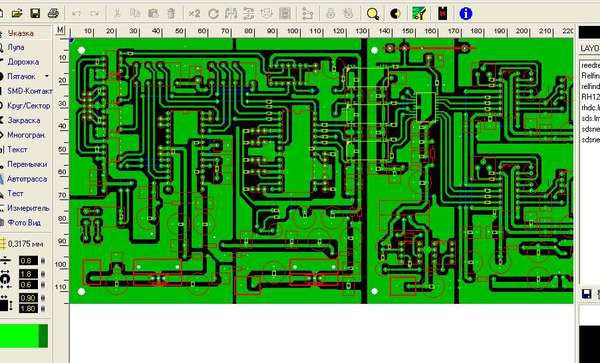
Task: Print the board using the printer icon
Action: click(x=53, y=14)
